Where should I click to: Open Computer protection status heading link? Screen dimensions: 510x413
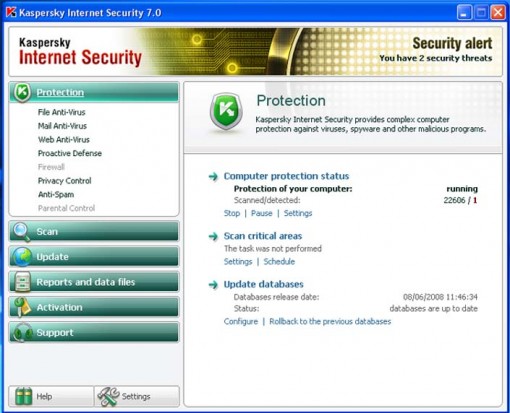pyautogui.click(x=286, y=176)
